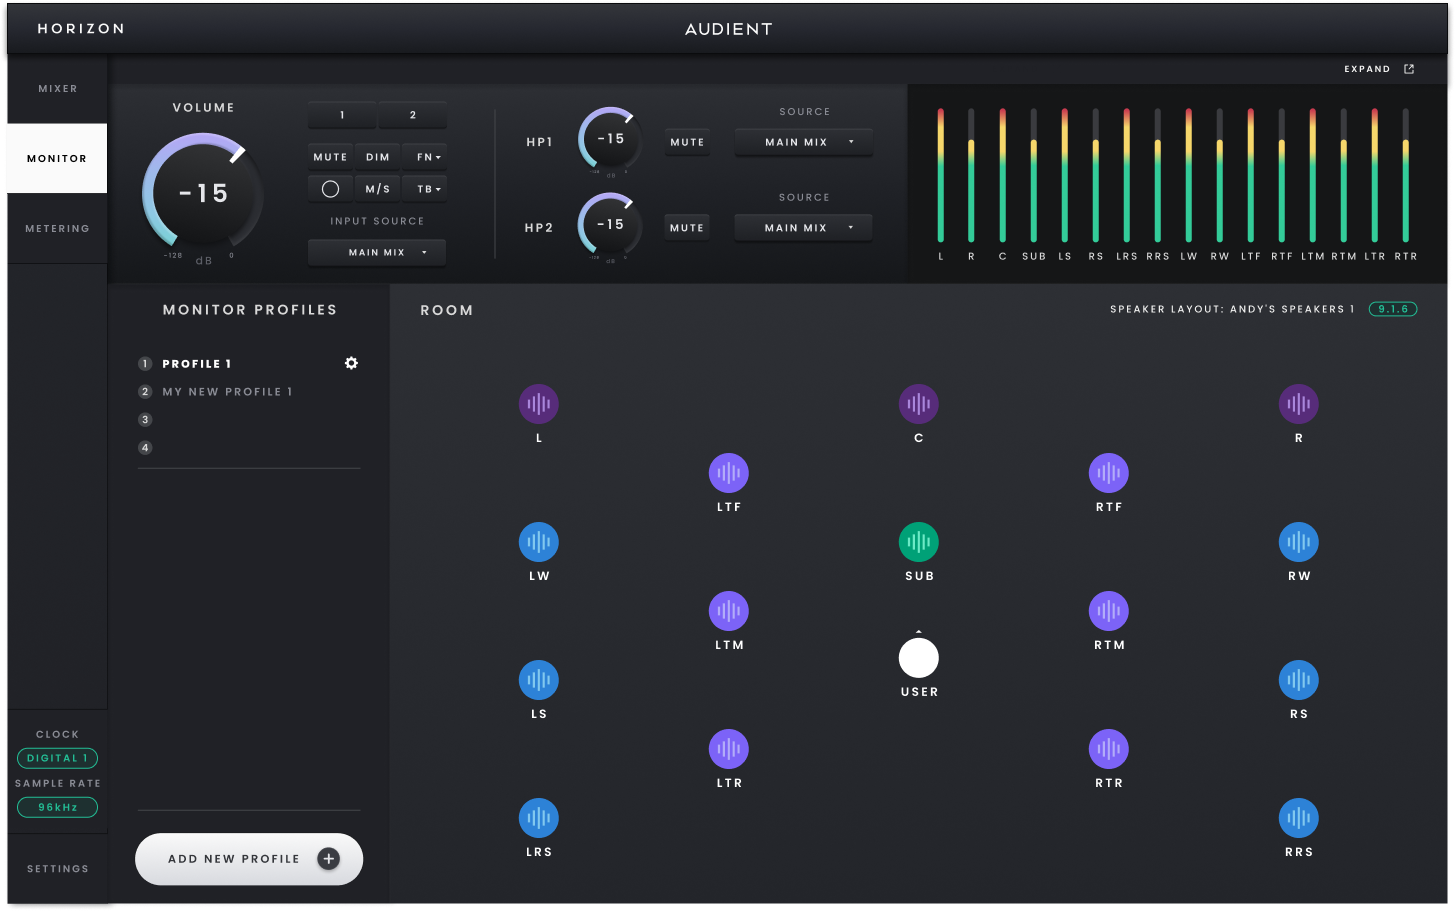Click the C center speaker icon

(919, 404)
